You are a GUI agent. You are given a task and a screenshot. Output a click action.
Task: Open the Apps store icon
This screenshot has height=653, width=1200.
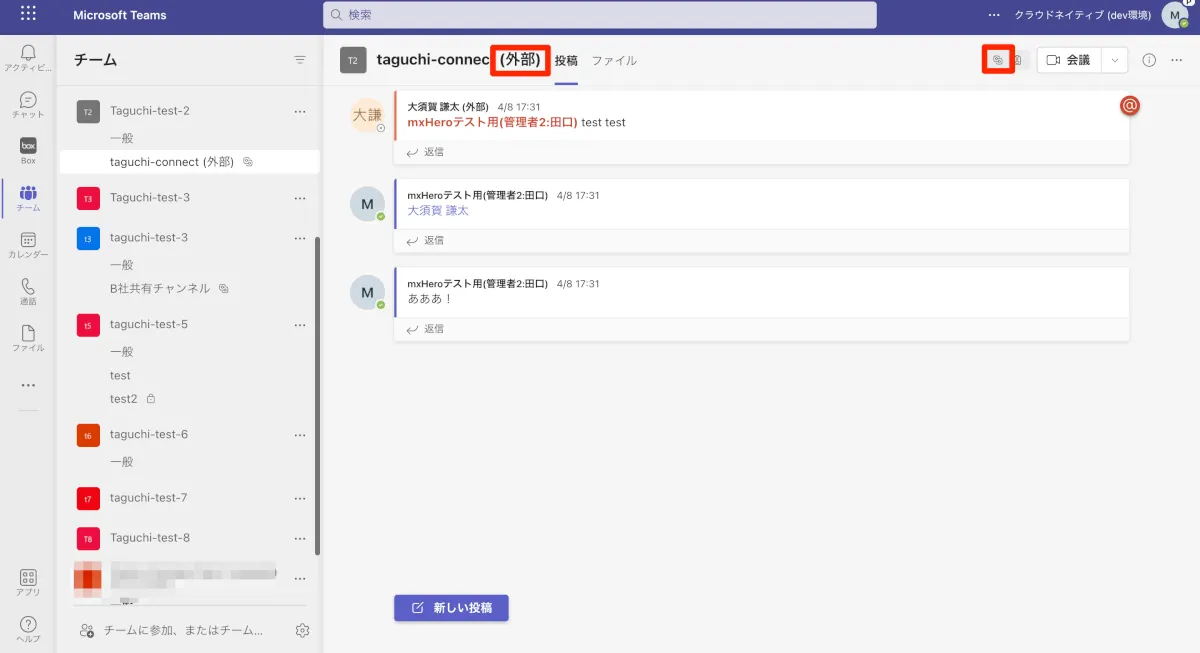pos(28,582)
